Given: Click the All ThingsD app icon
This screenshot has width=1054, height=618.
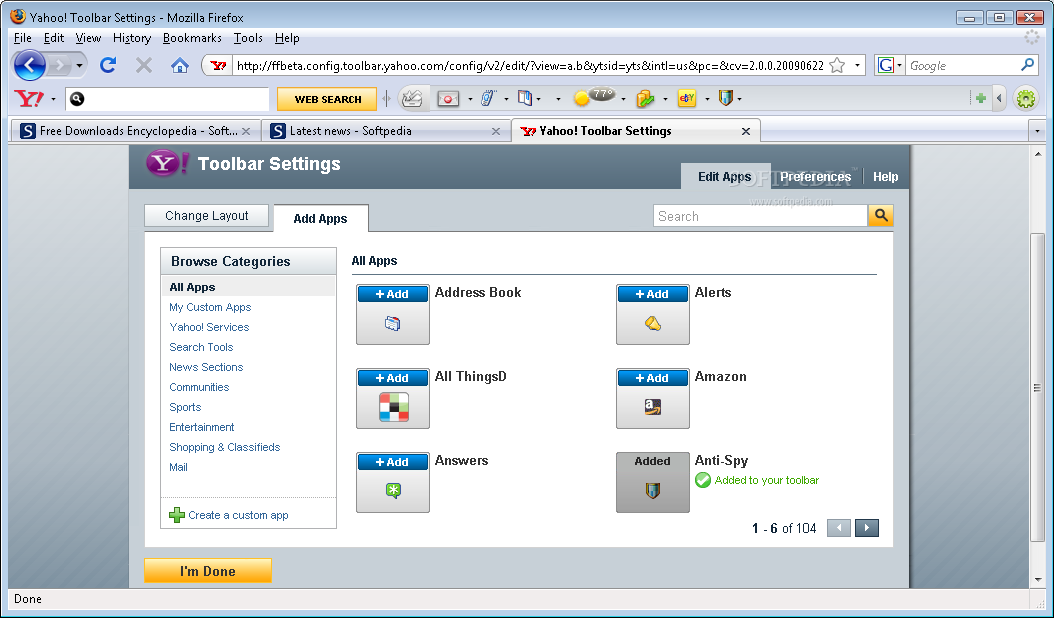Looking at the screenshot, I should pos(393,407).
